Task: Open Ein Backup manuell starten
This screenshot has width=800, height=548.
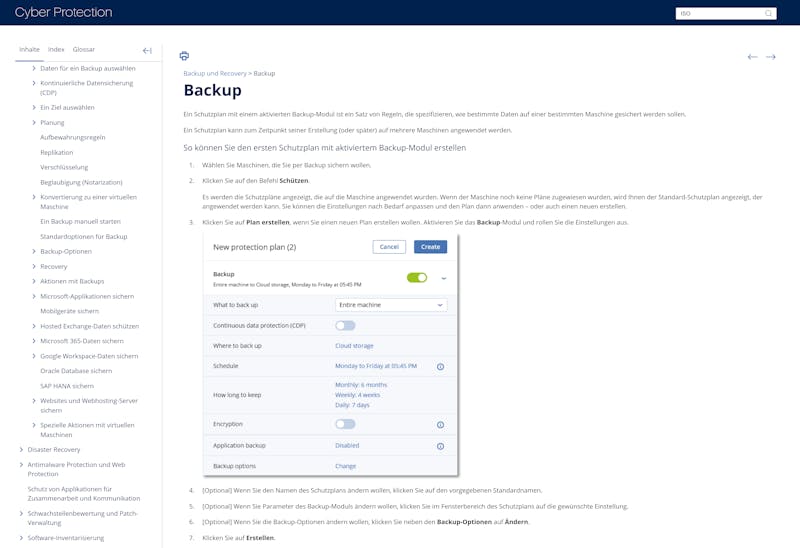Action: [81, 221]
